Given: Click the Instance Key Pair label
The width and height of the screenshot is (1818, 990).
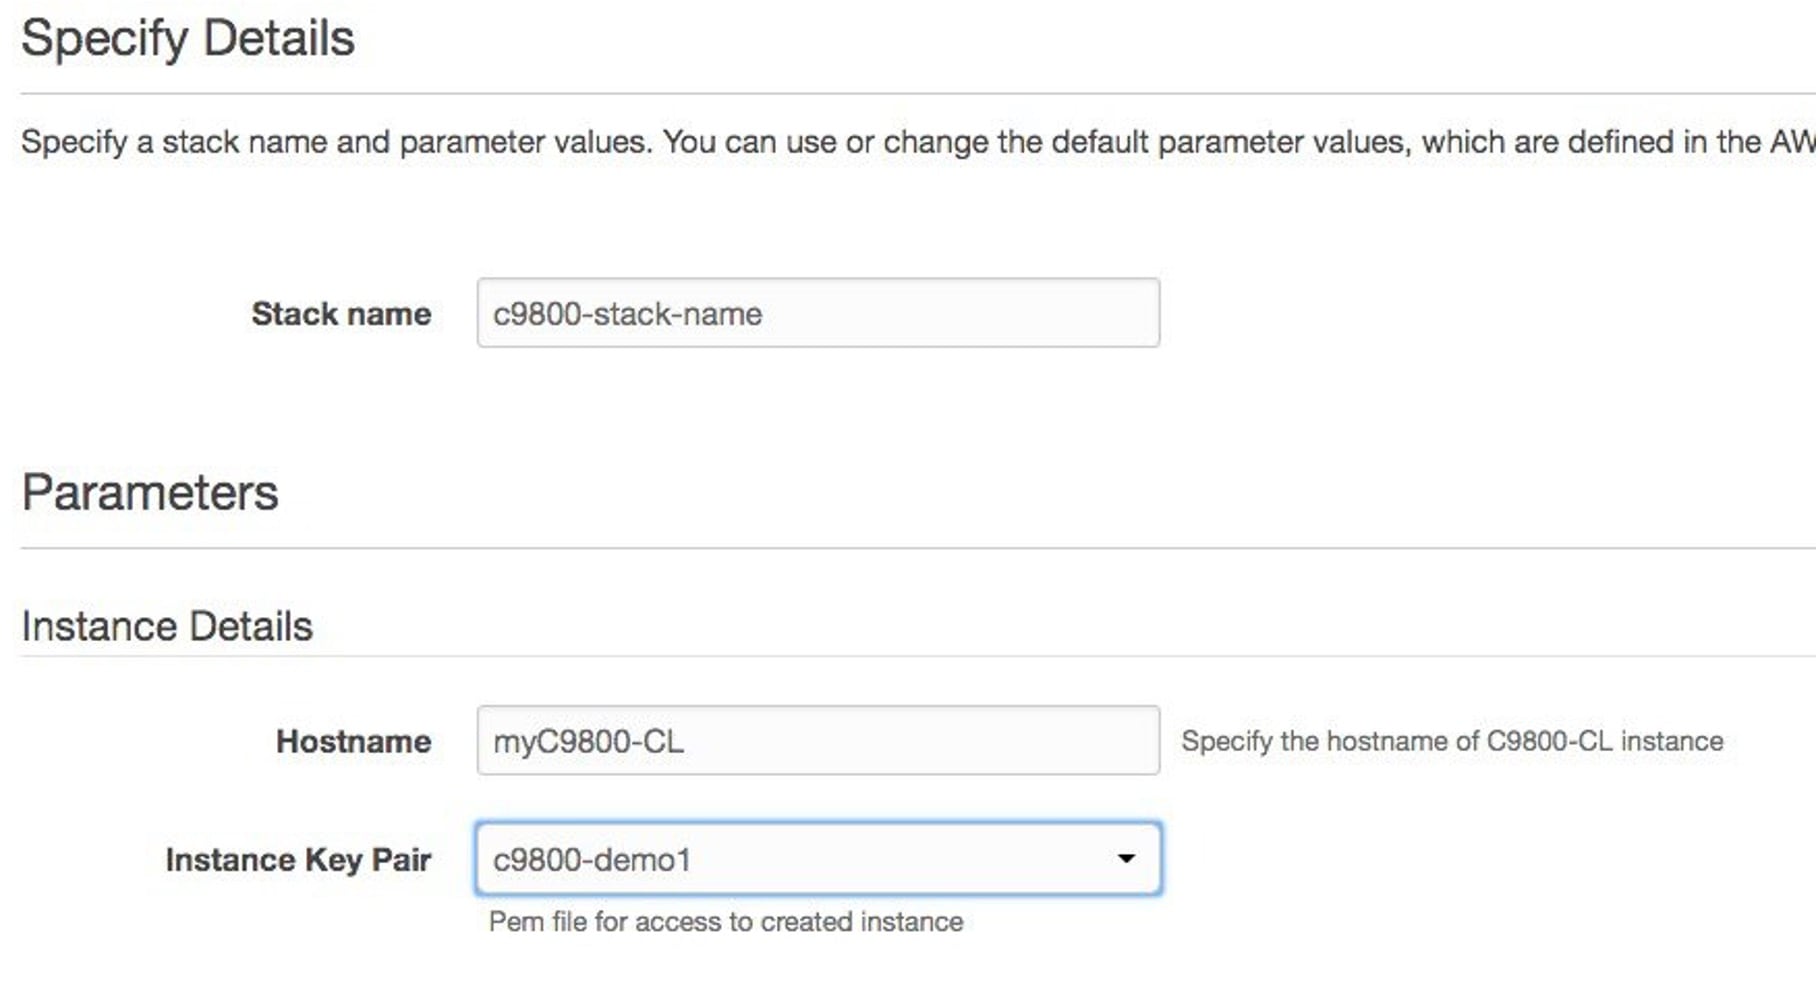Looking at the screenshot, I should [x=298, y=860].
